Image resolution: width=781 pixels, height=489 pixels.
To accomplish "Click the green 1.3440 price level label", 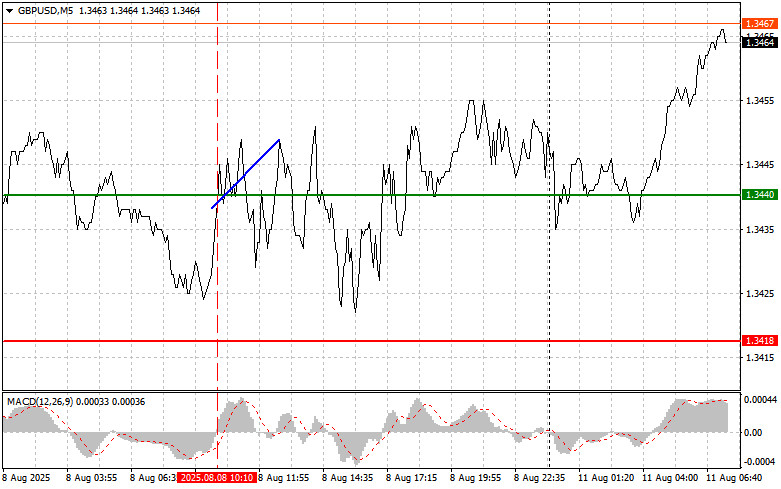I will pos(760,195).
